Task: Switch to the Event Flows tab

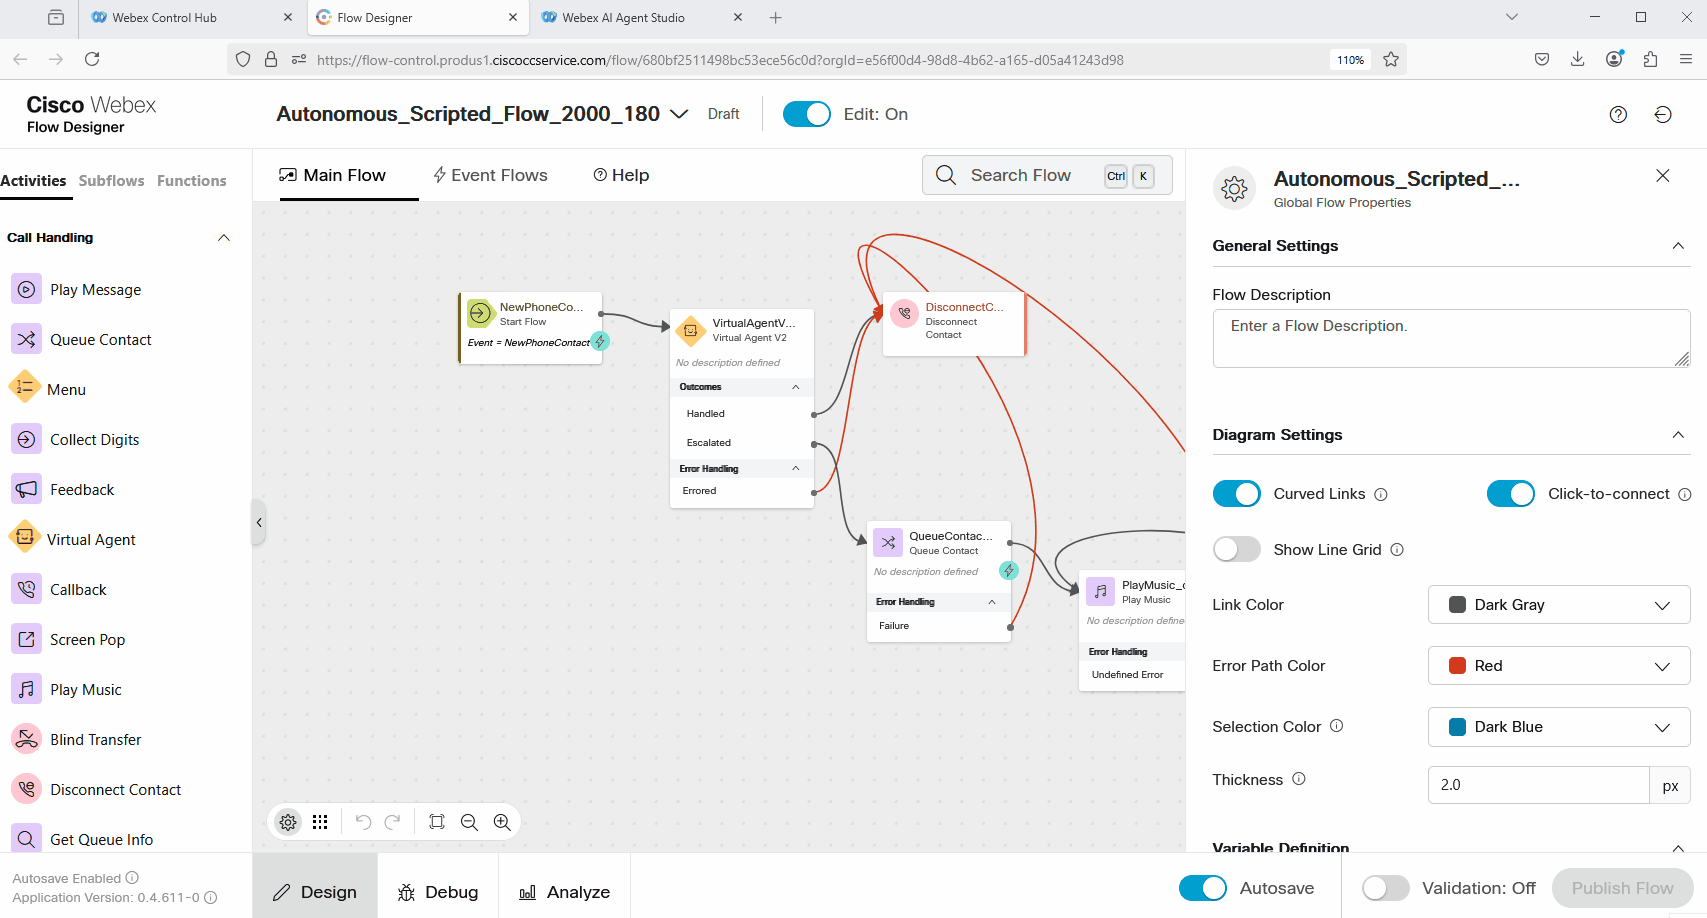Action: pos(490,175)
